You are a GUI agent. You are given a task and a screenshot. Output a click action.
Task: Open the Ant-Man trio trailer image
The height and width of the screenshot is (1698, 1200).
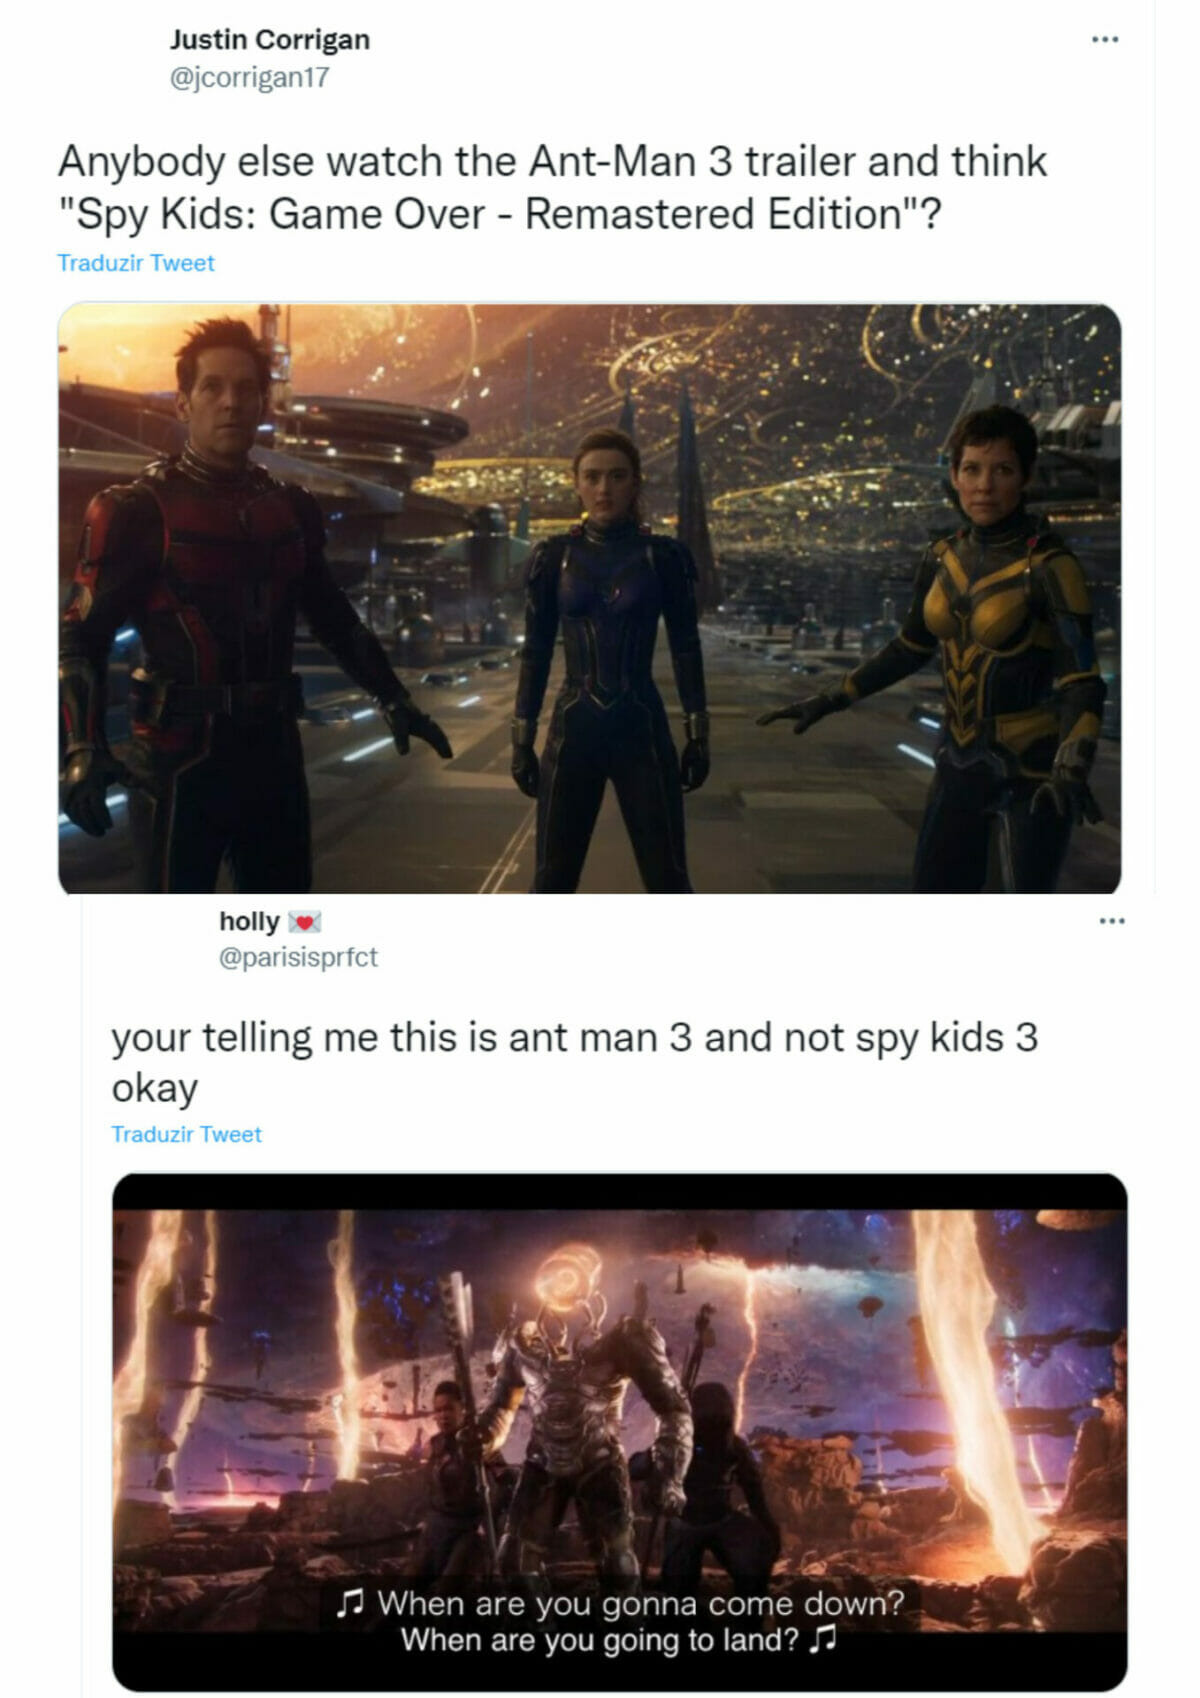[589, 598]
